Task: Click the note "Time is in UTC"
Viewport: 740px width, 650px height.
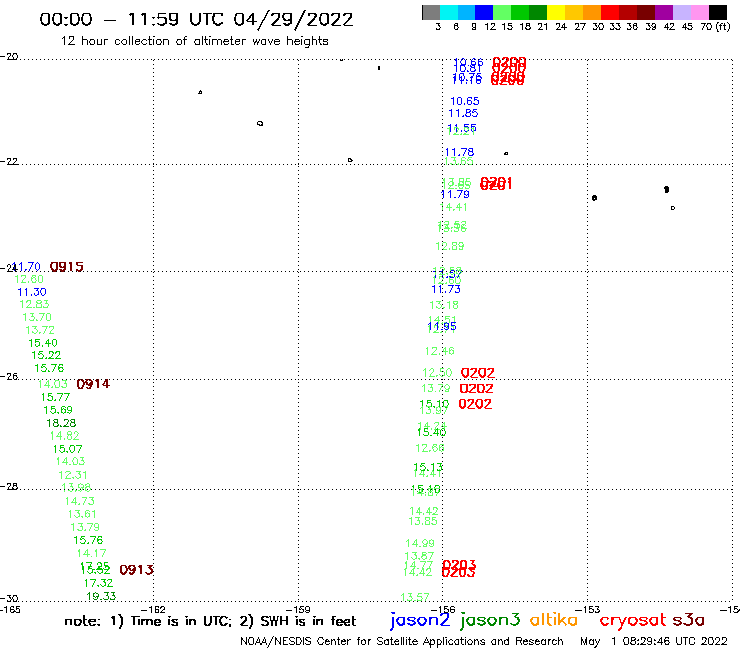Action: coord(181,621)
